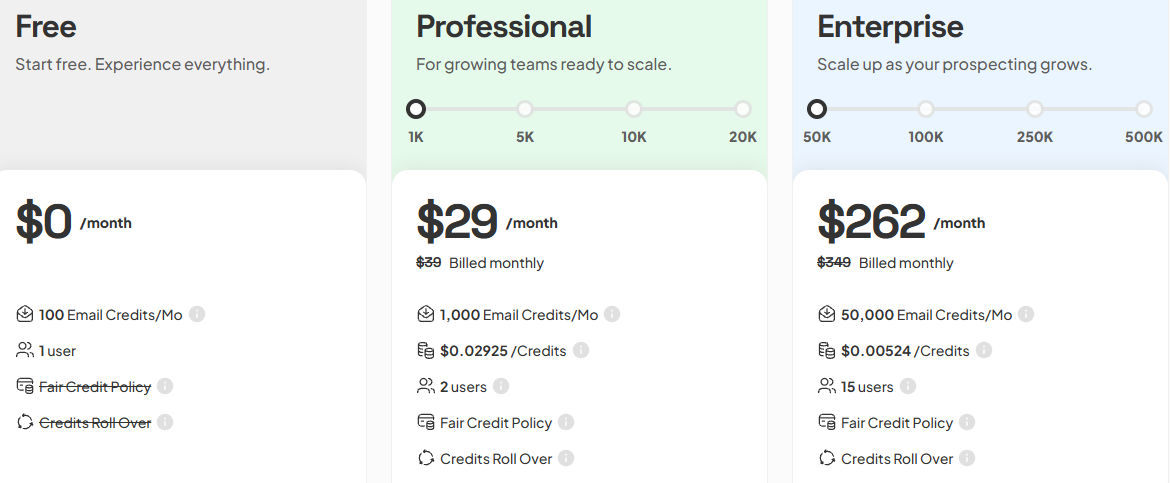Click 'Billed monthly' under the $29 price
This screenshot has width=1170, height=483.
[496, 263]
